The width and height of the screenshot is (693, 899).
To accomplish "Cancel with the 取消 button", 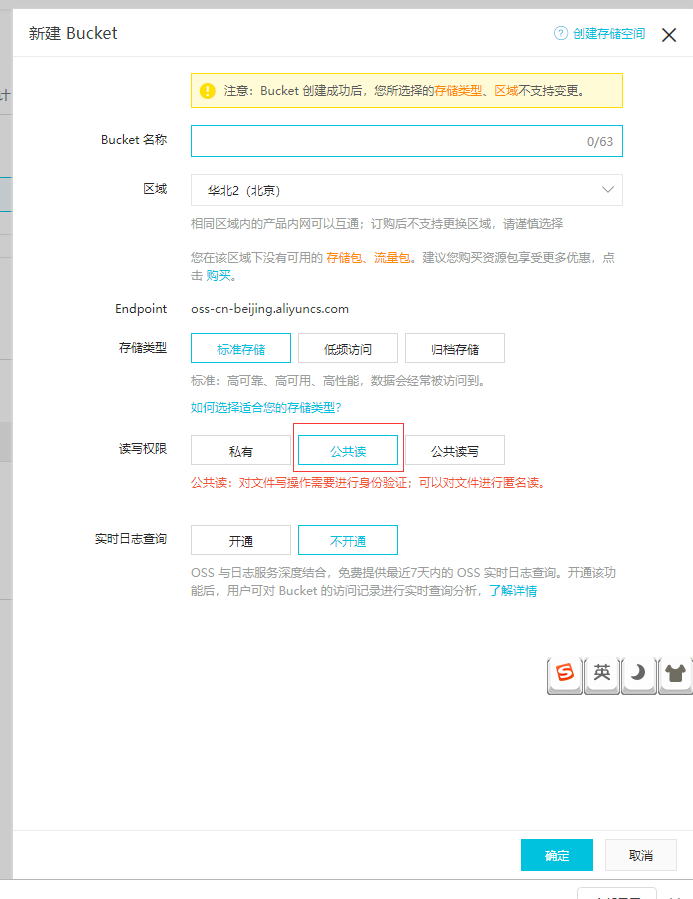I will click(641, 855).
